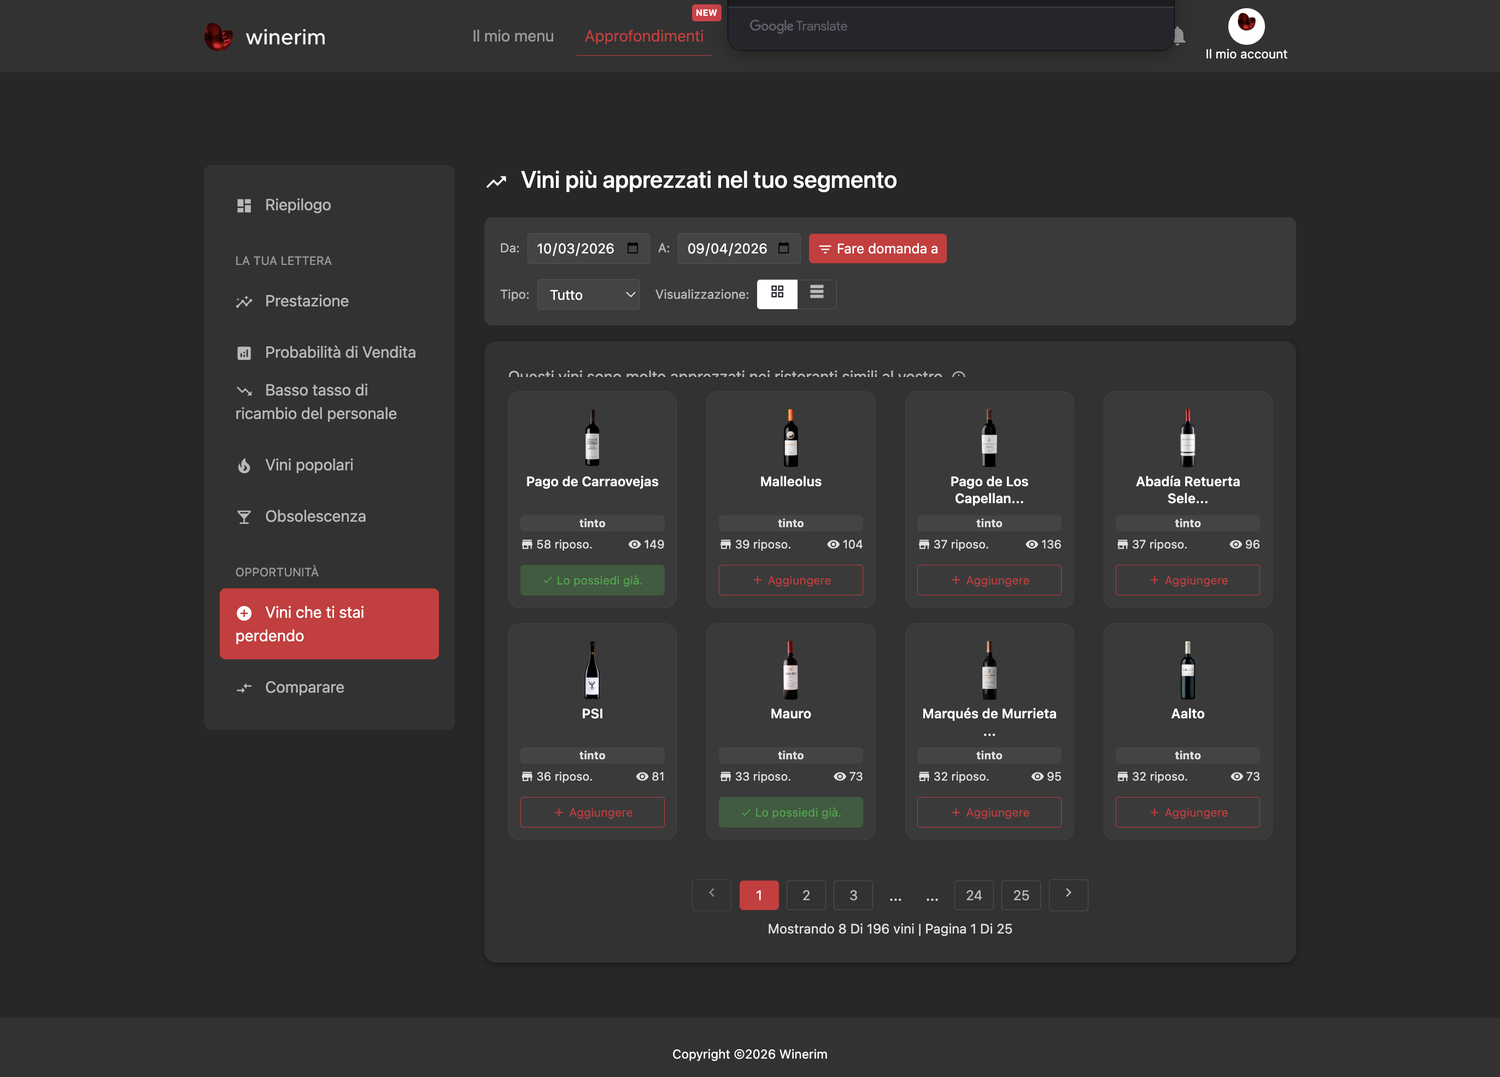
Task: Go to page 2
Action: (806, 895)
